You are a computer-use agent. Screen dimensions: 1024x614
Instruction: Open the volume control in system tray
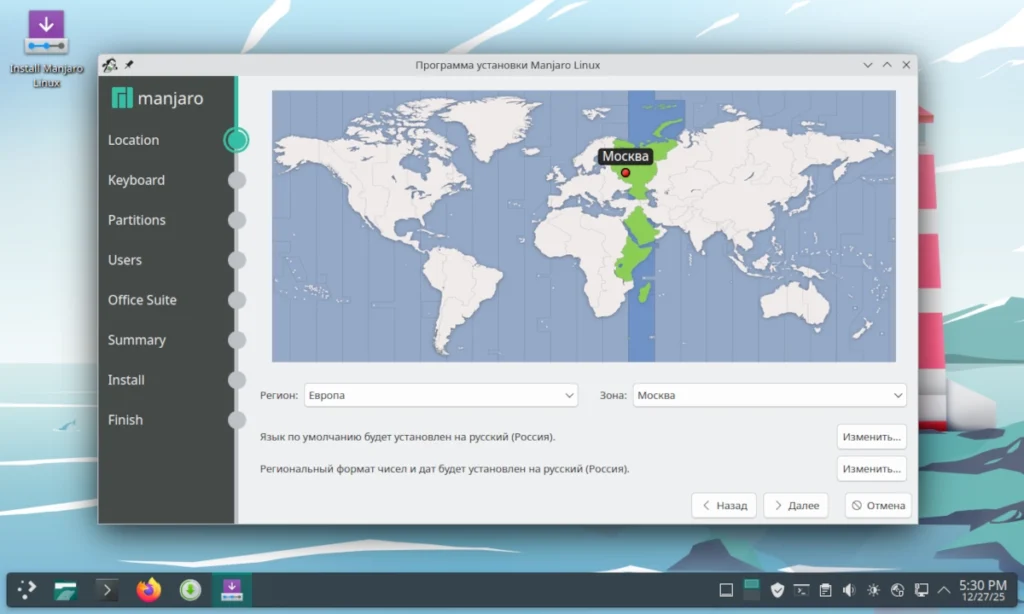click(x=849, y=590)
